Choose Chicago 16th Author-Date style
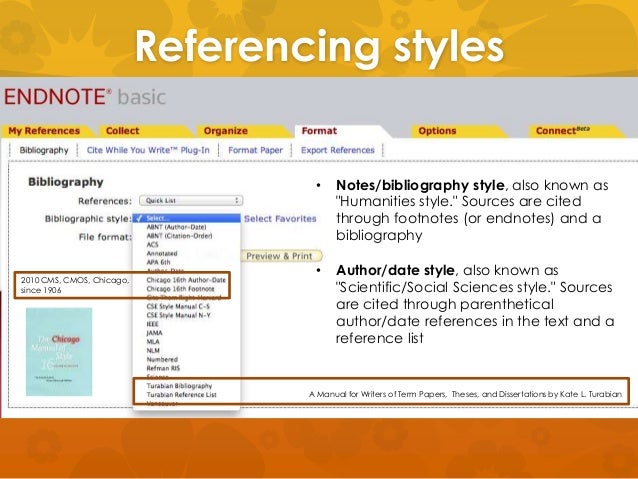The width and height of the screenshot is (638, 479). tap(186, 280)
